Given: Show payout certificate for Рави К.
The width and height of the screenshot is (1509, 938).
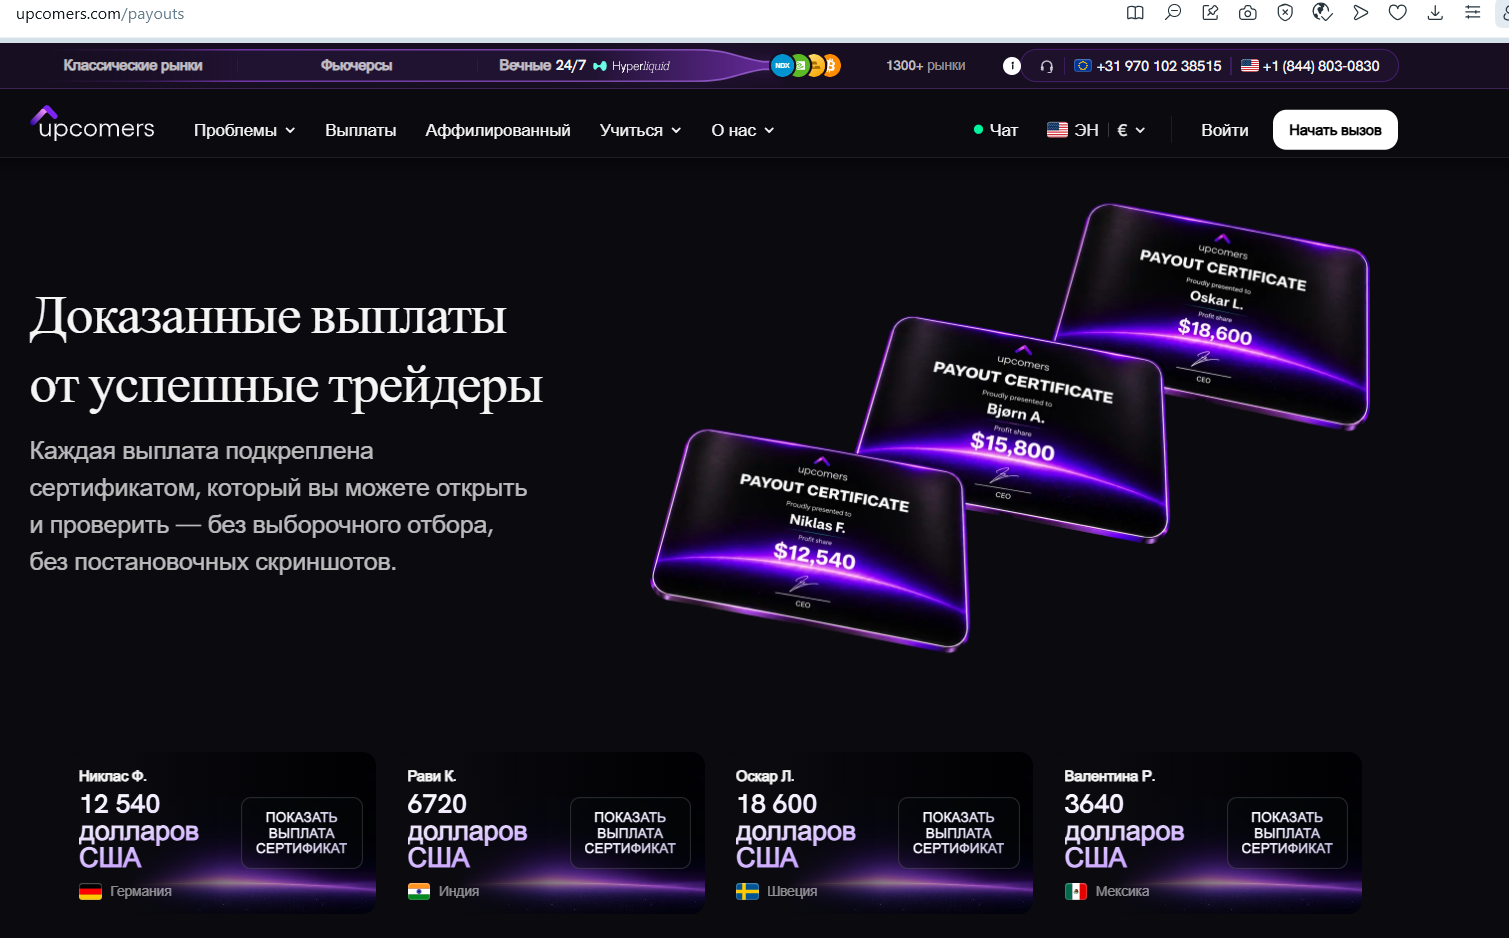Looking at the screenshot, I should pyautogui.click(x=630, y=833).
